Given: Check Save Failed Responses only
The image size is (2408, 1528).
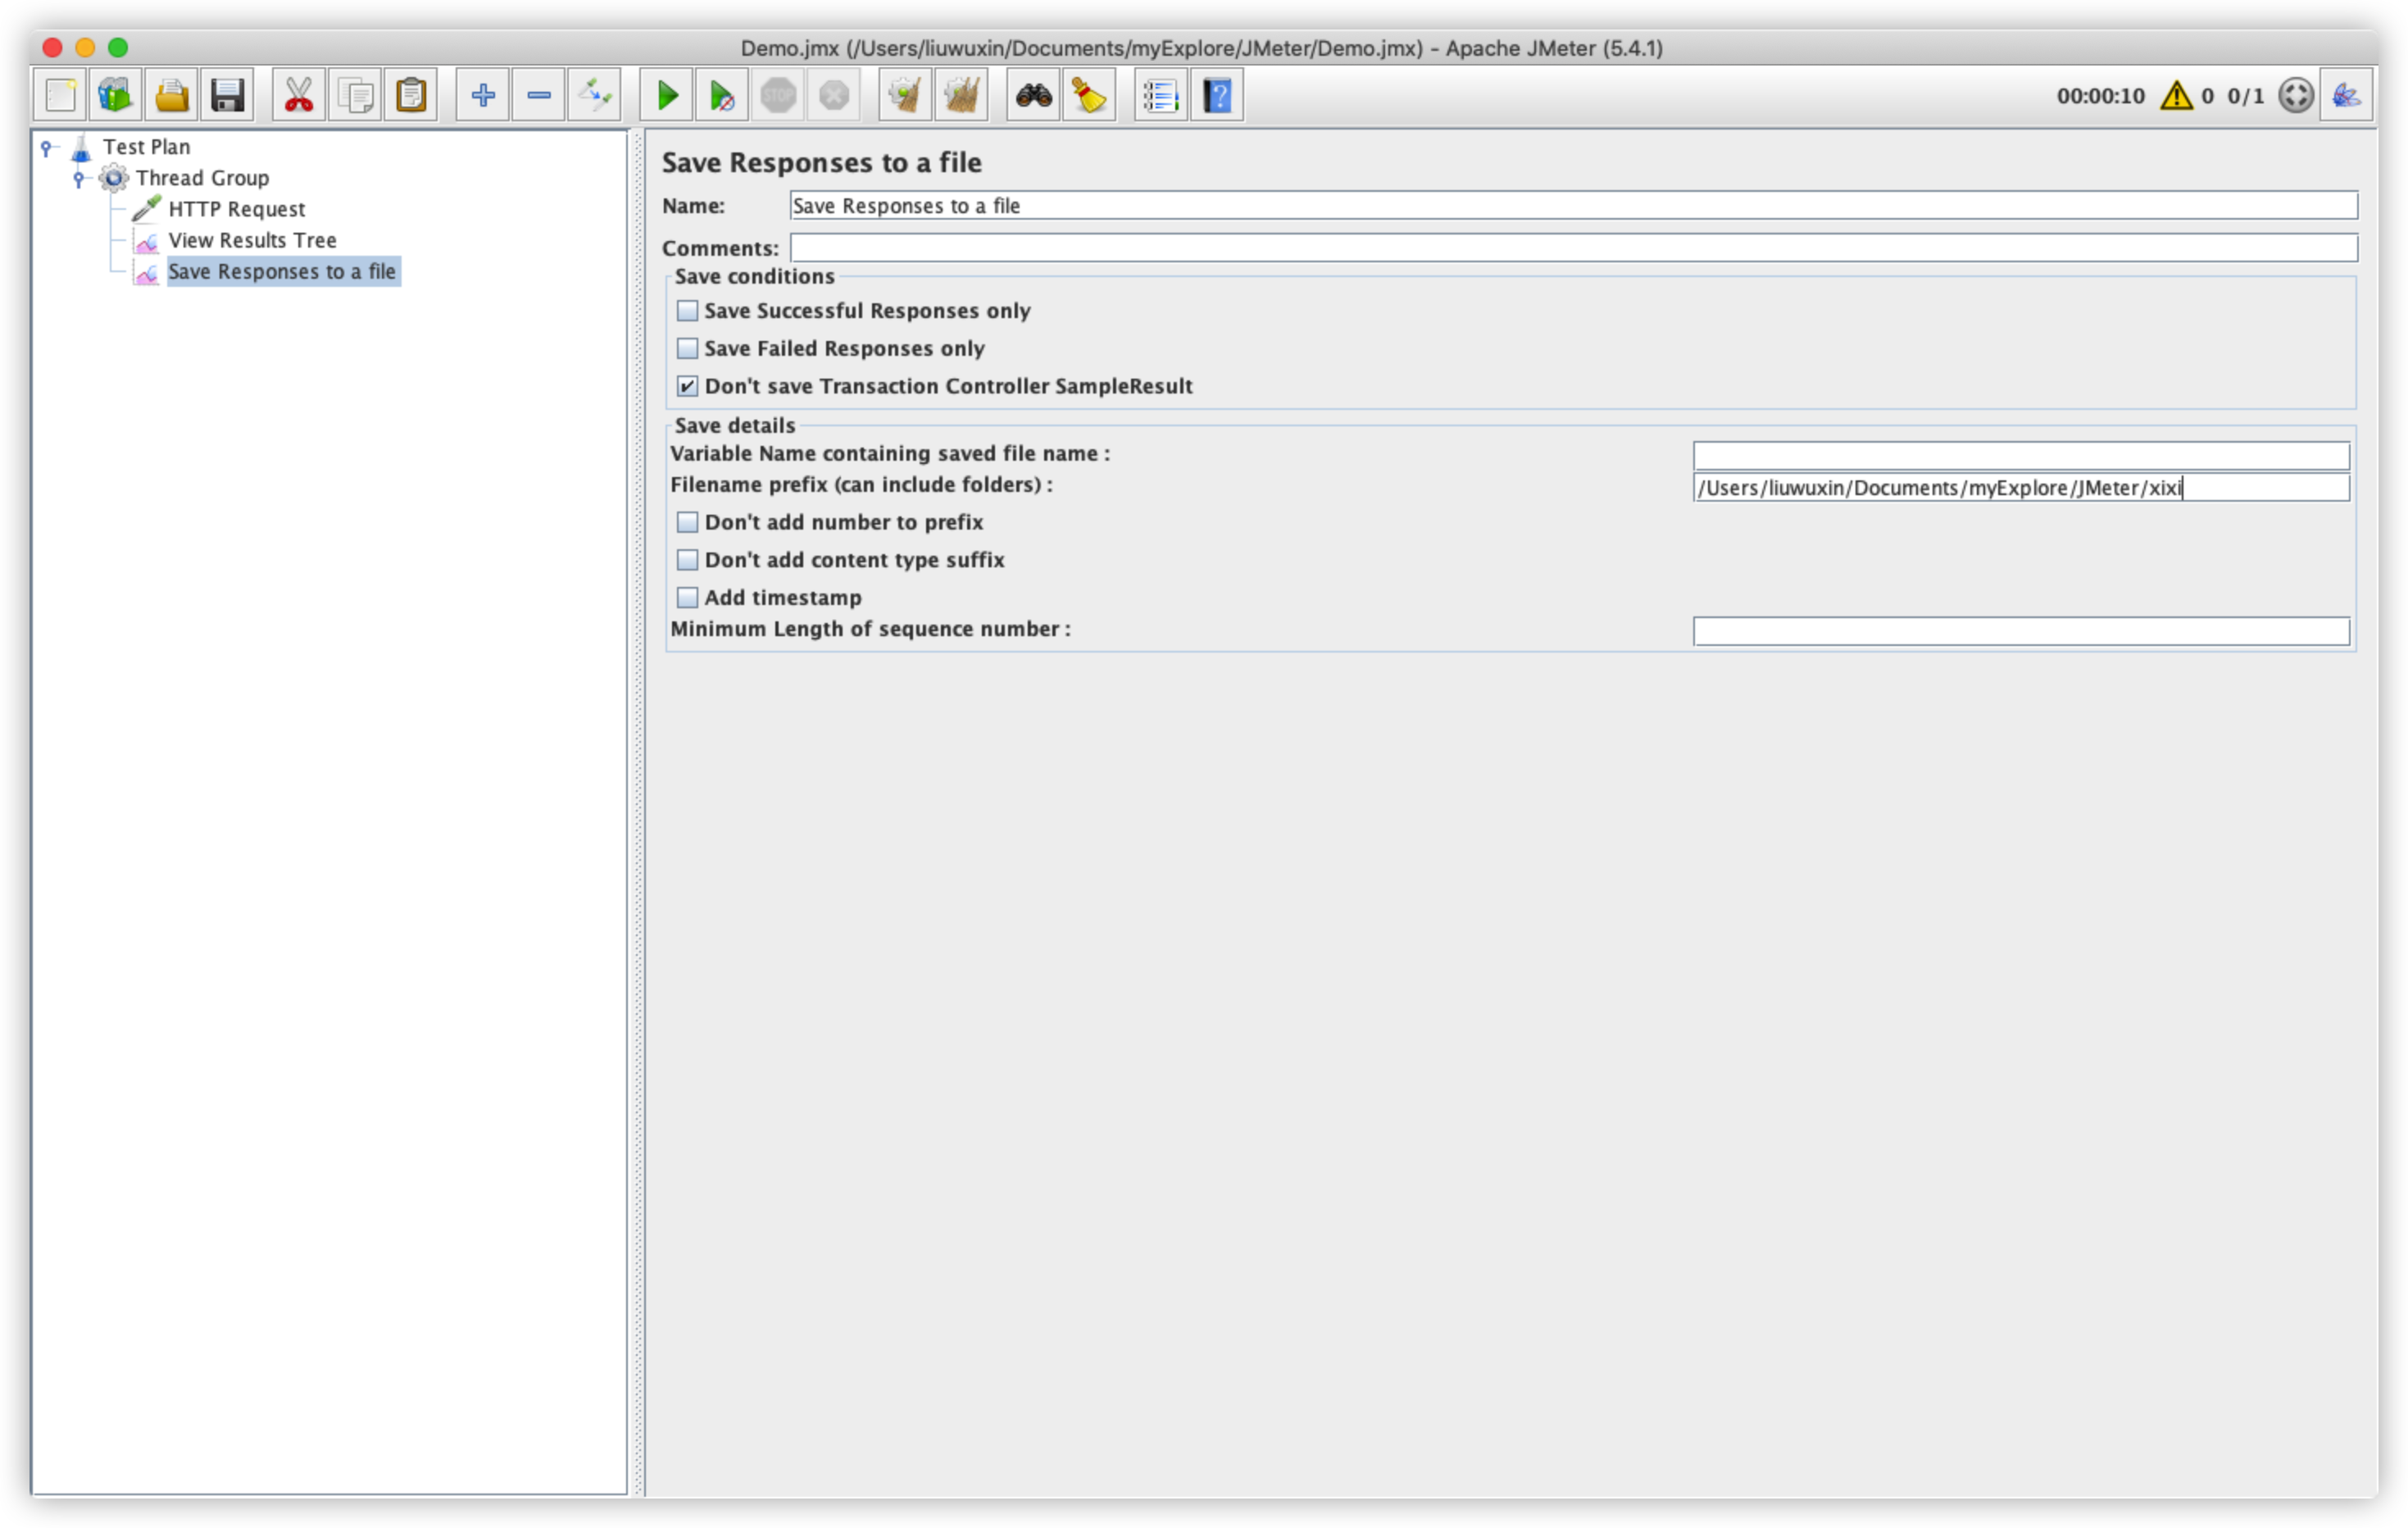Looking at the screenshot, I should (687, 349).
